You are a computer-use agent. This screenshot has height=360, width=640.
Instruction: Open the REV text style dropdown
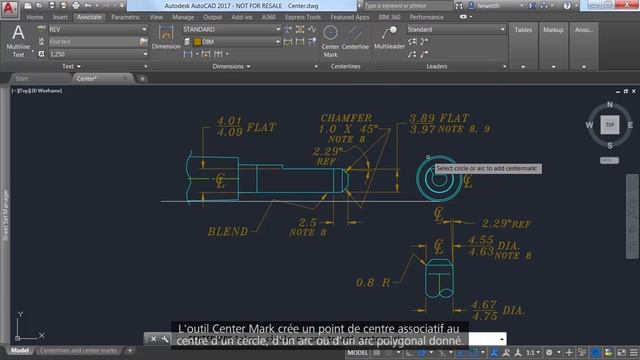[x=98, y=29]
